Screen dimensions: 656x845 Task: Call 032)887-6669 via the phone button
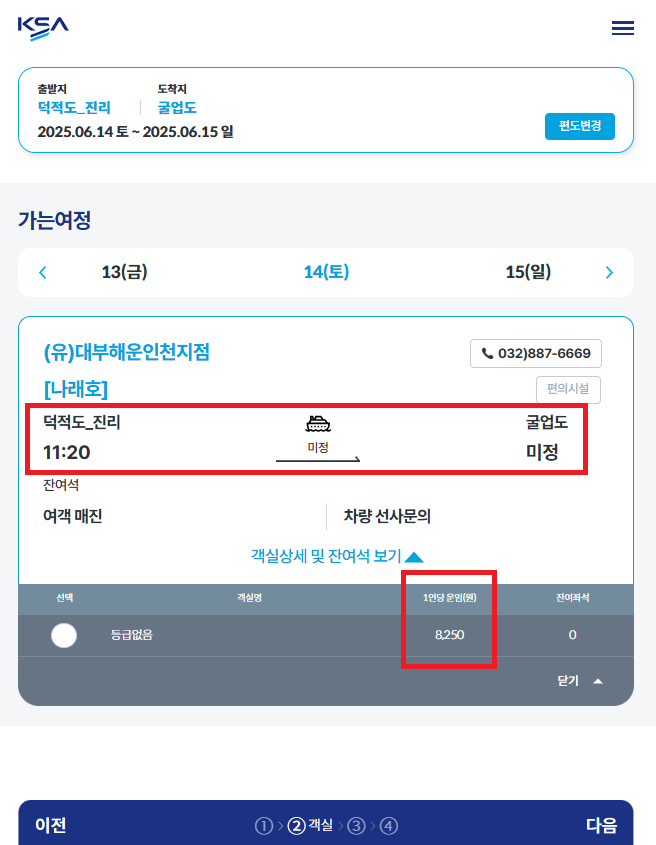click(536, 353)
